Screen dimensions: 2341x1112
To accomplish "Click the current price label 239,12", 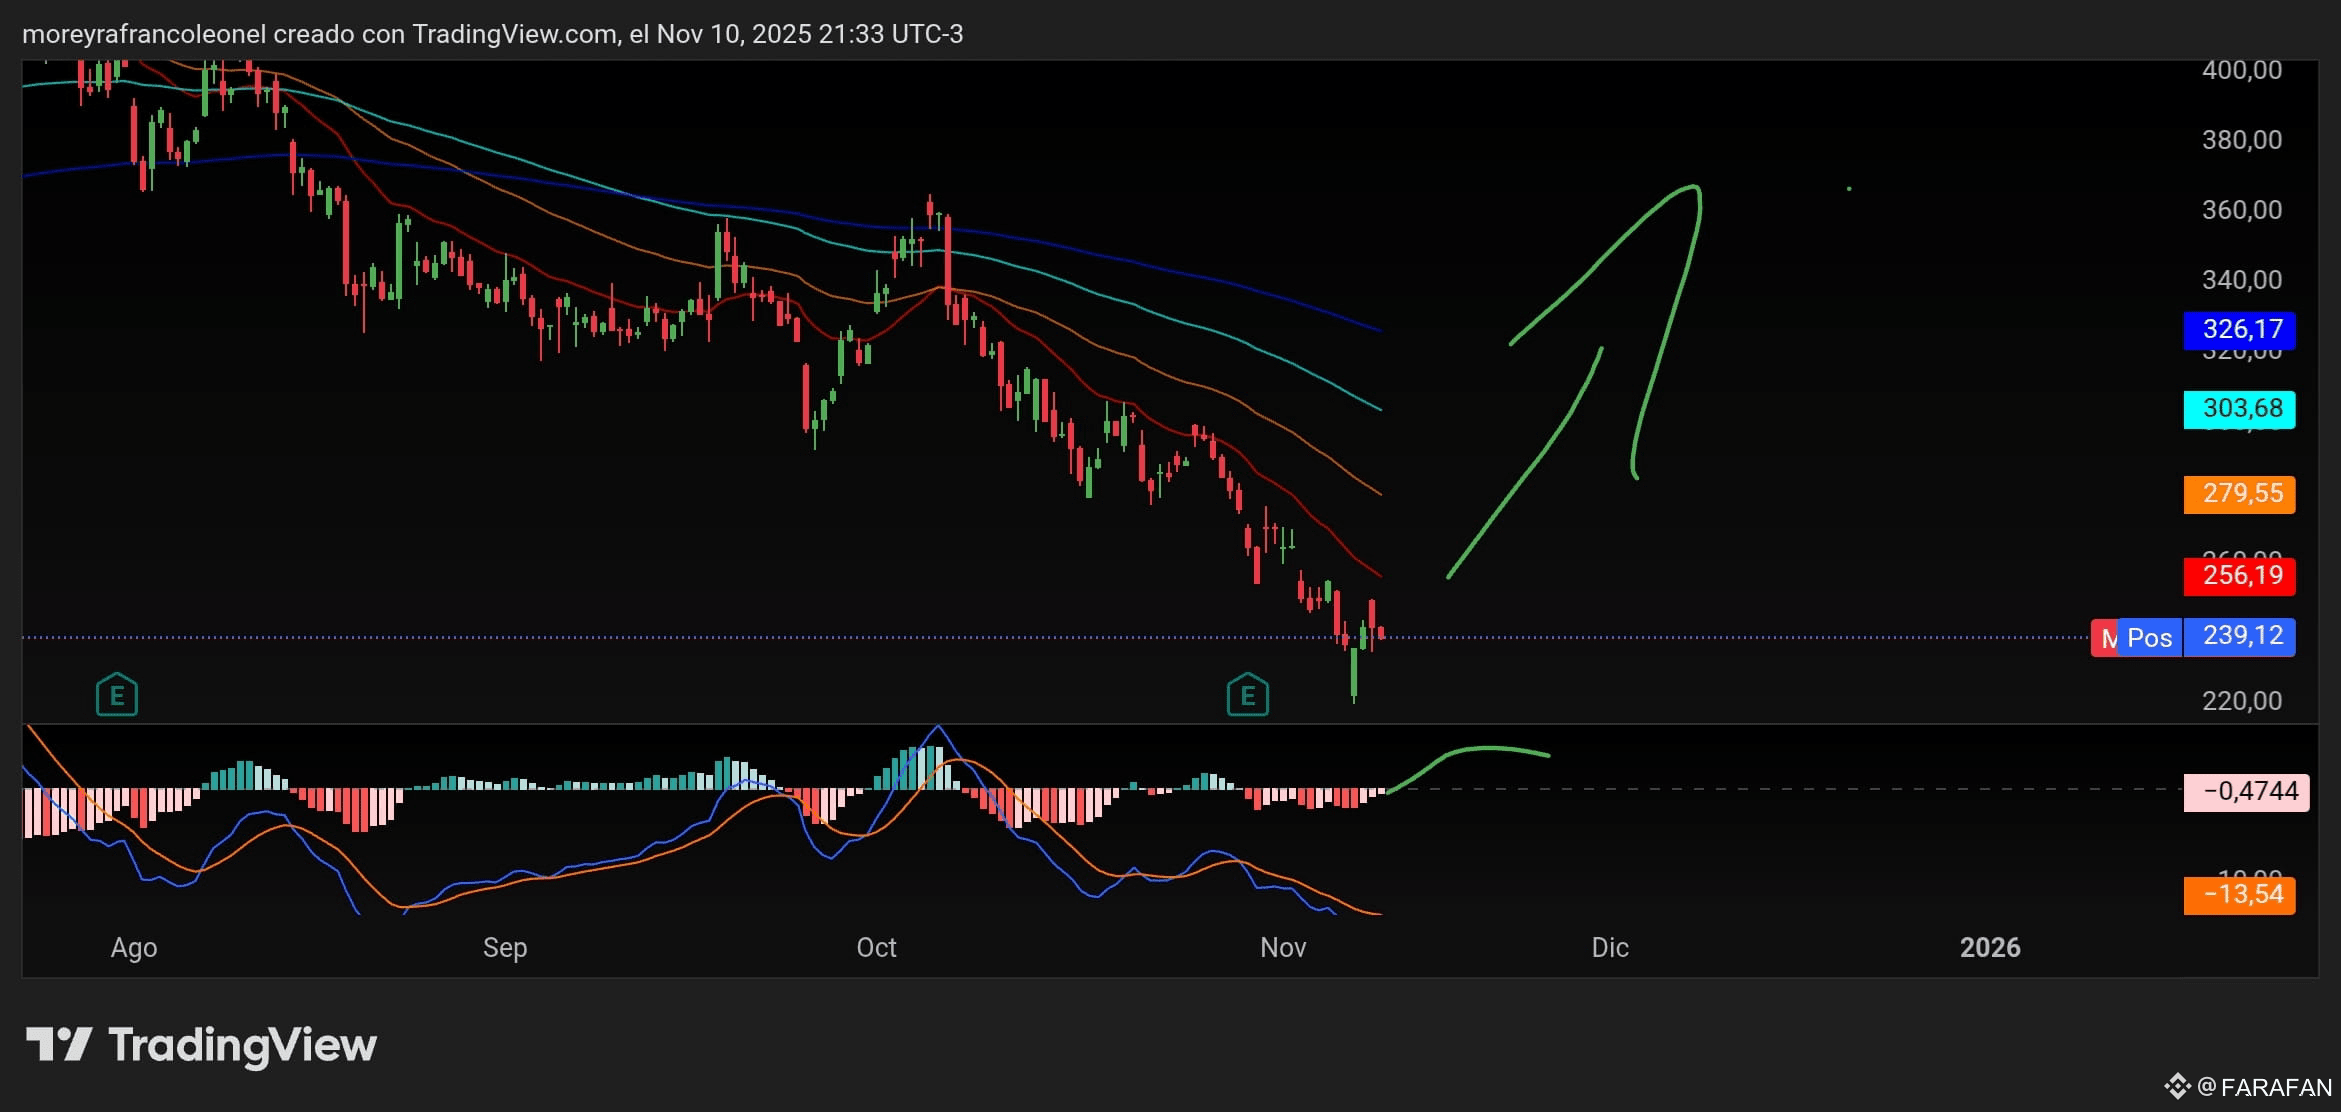I will point(2239,637).
